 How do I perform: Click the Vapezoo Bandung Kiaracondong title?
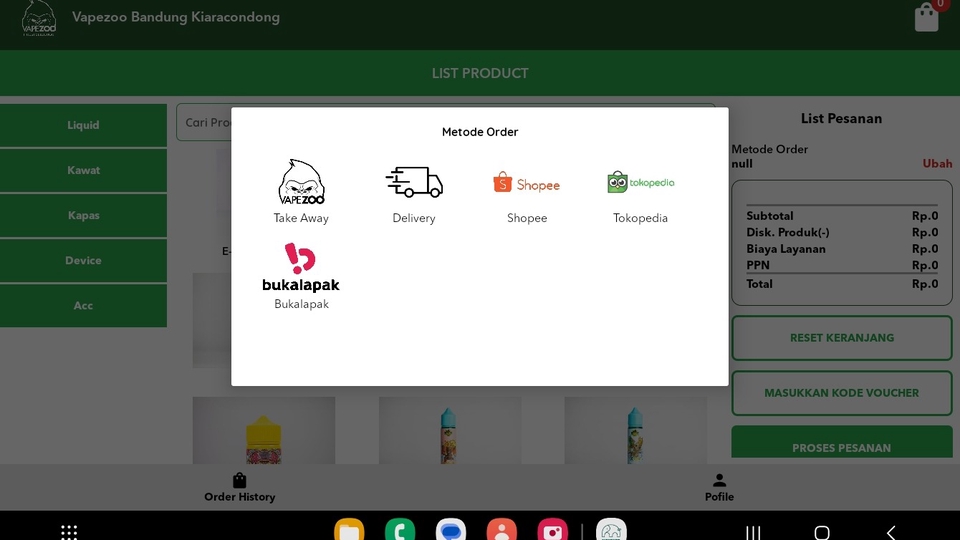(x=176, y=17)
